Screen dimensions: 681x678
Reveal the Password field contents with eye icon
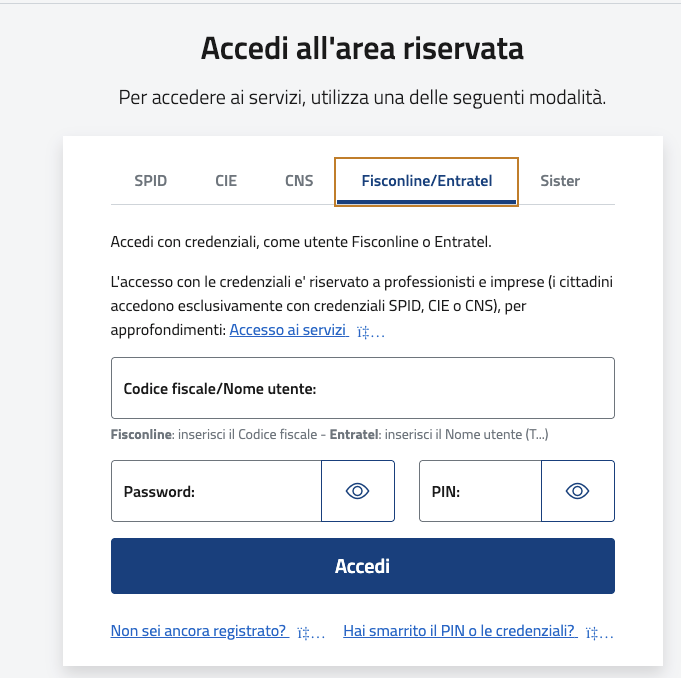[x=357, y=491]
